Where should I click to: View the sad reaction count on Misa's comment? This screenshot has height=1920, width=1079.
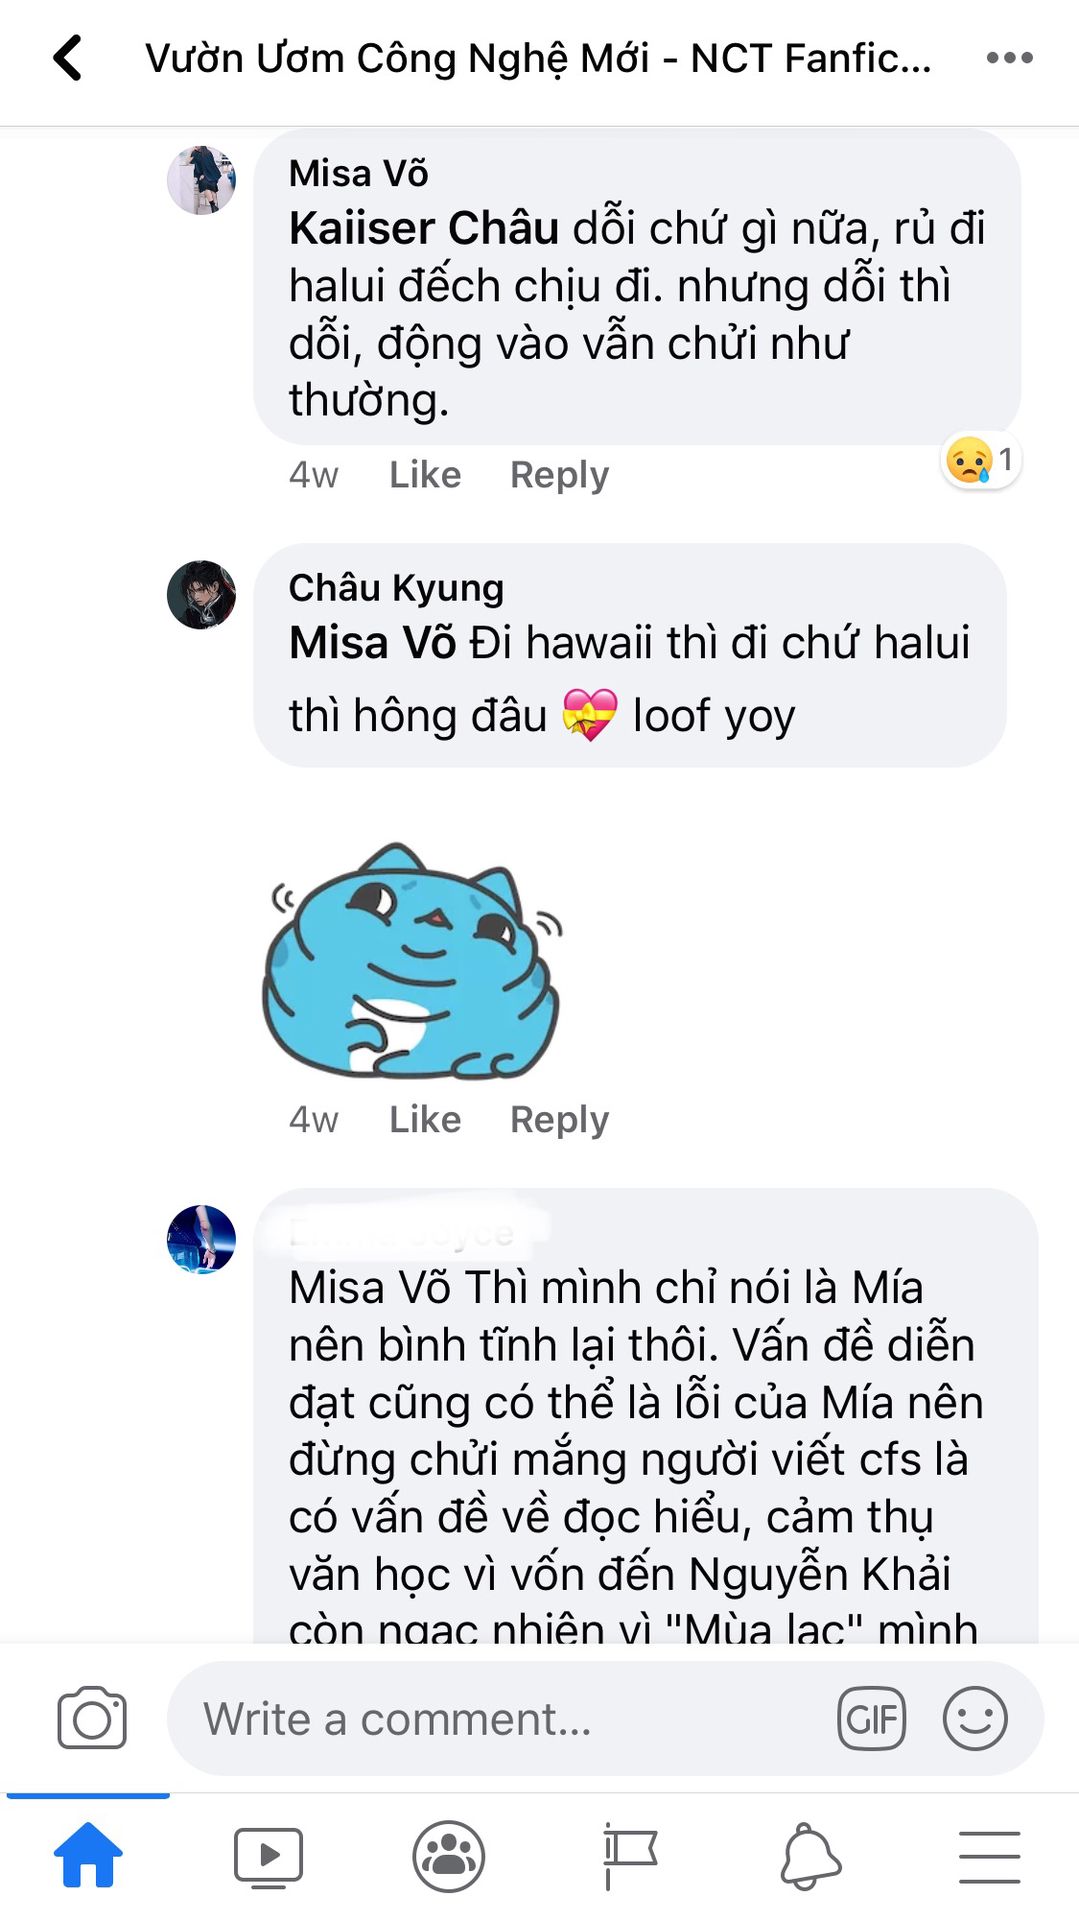pyautogui.click(x=981, y=461)
